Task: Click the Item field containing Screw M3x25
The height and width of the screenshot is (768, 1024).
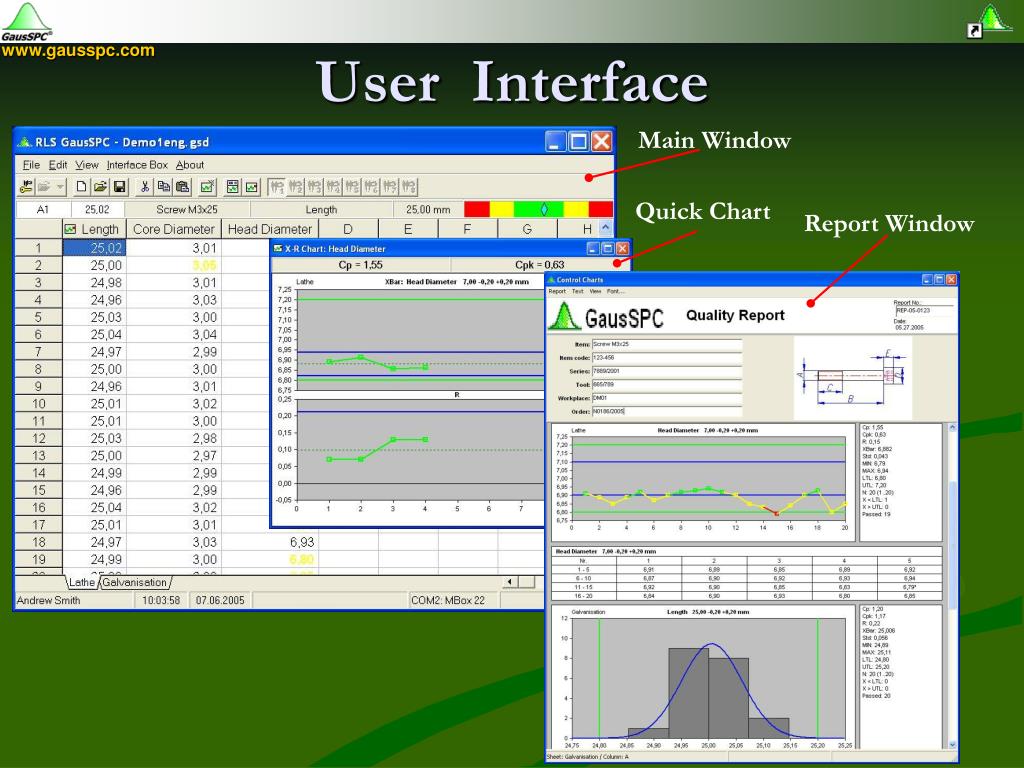Action: [666, 344]
